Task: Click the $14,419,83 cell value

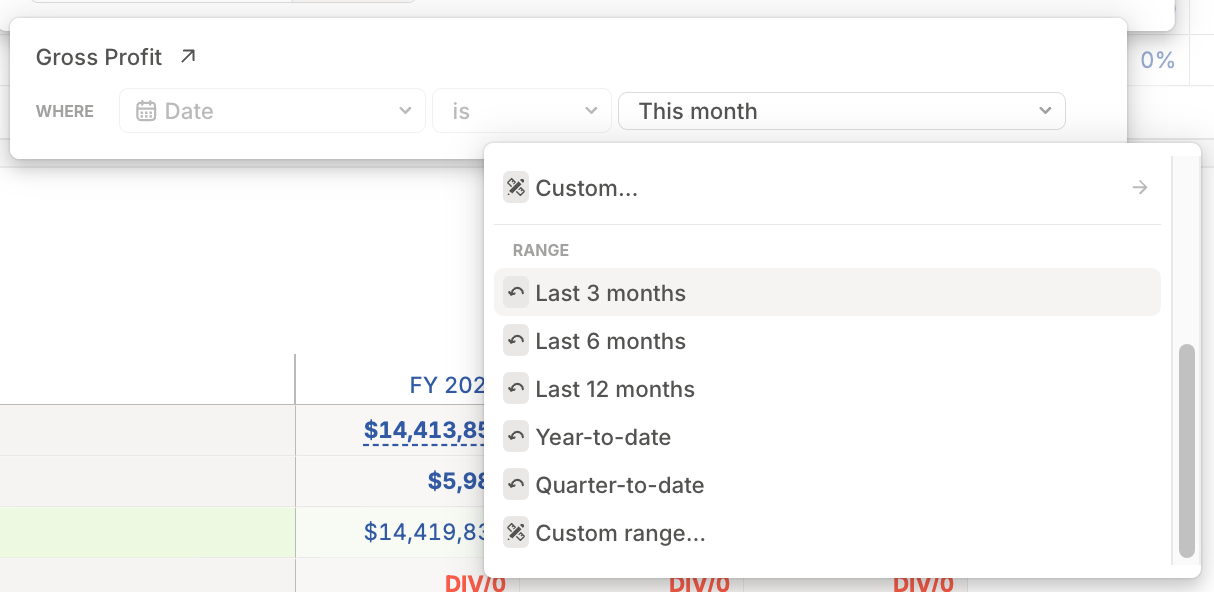Action: [425, 532]
